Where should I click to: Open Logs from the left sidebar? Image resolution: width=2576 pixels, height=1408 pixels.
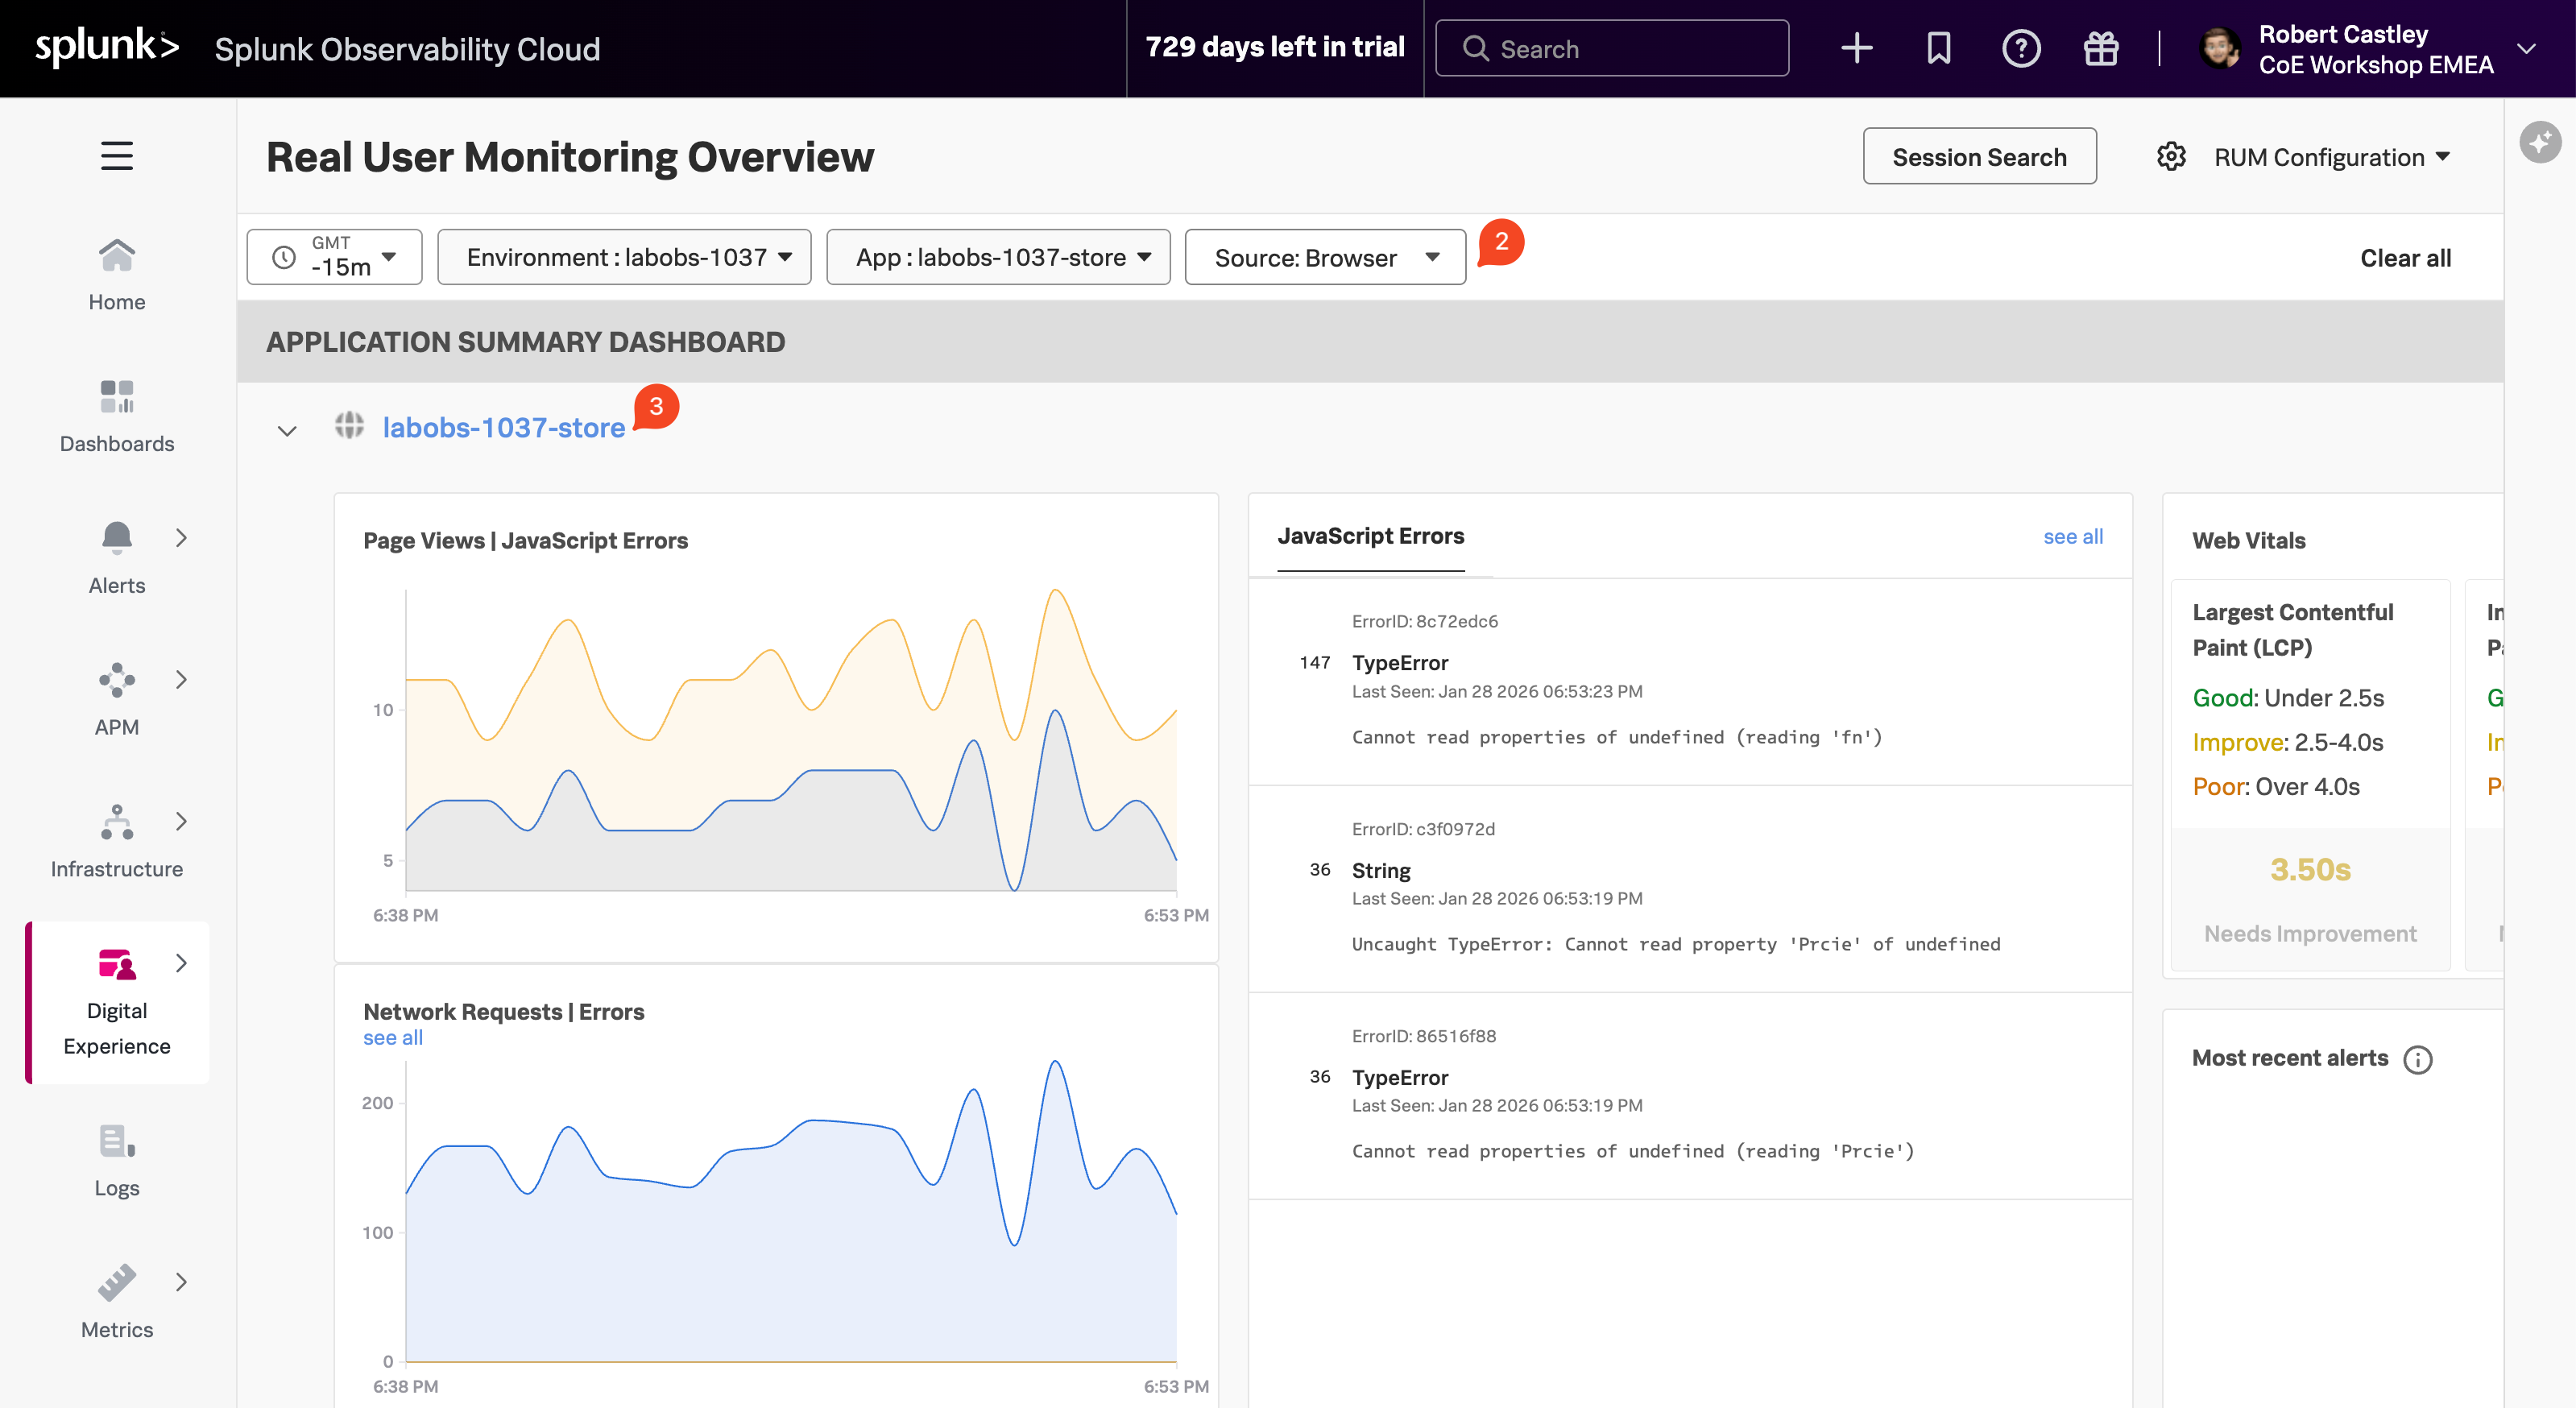pyautogui.click(x=116, y=1160)
